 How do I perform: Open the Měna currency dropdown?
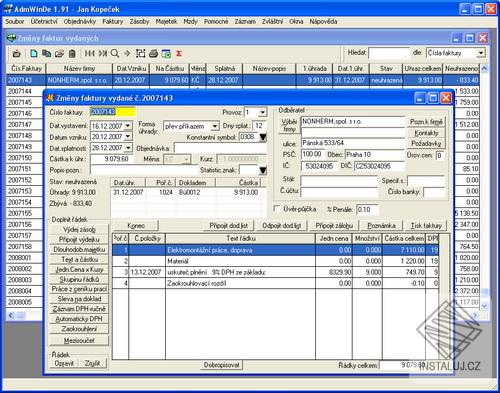[x=186, y=159]
